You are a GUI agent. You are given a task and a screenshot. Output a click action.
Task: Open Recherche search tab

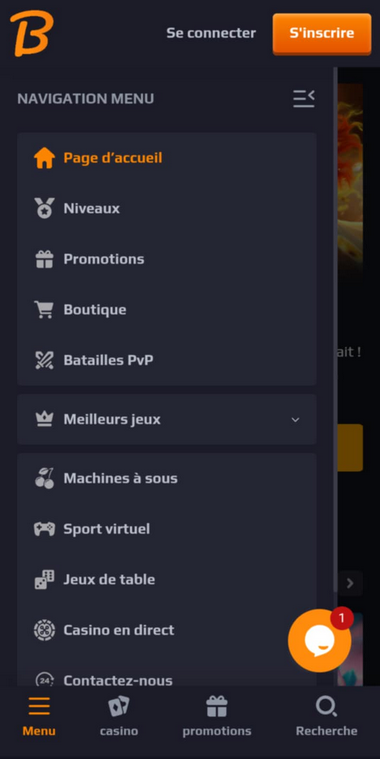point(326,716)
